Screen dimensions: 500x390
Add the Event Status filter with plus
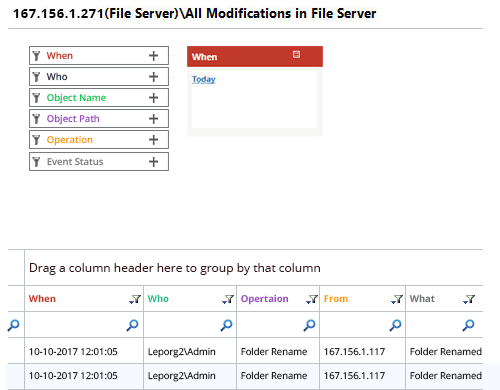[153, 162]
